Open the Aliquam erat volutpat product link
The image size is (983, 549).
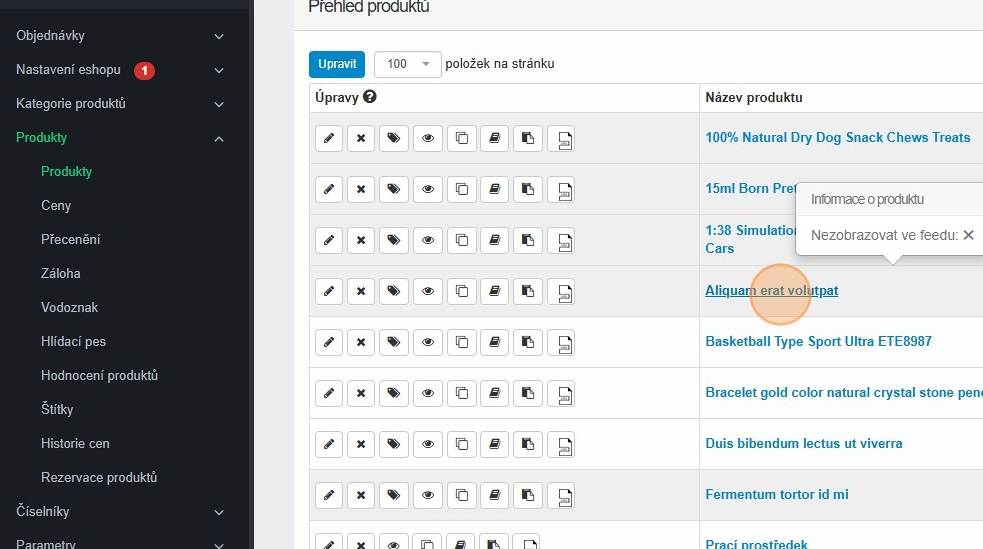click(772, 290)
